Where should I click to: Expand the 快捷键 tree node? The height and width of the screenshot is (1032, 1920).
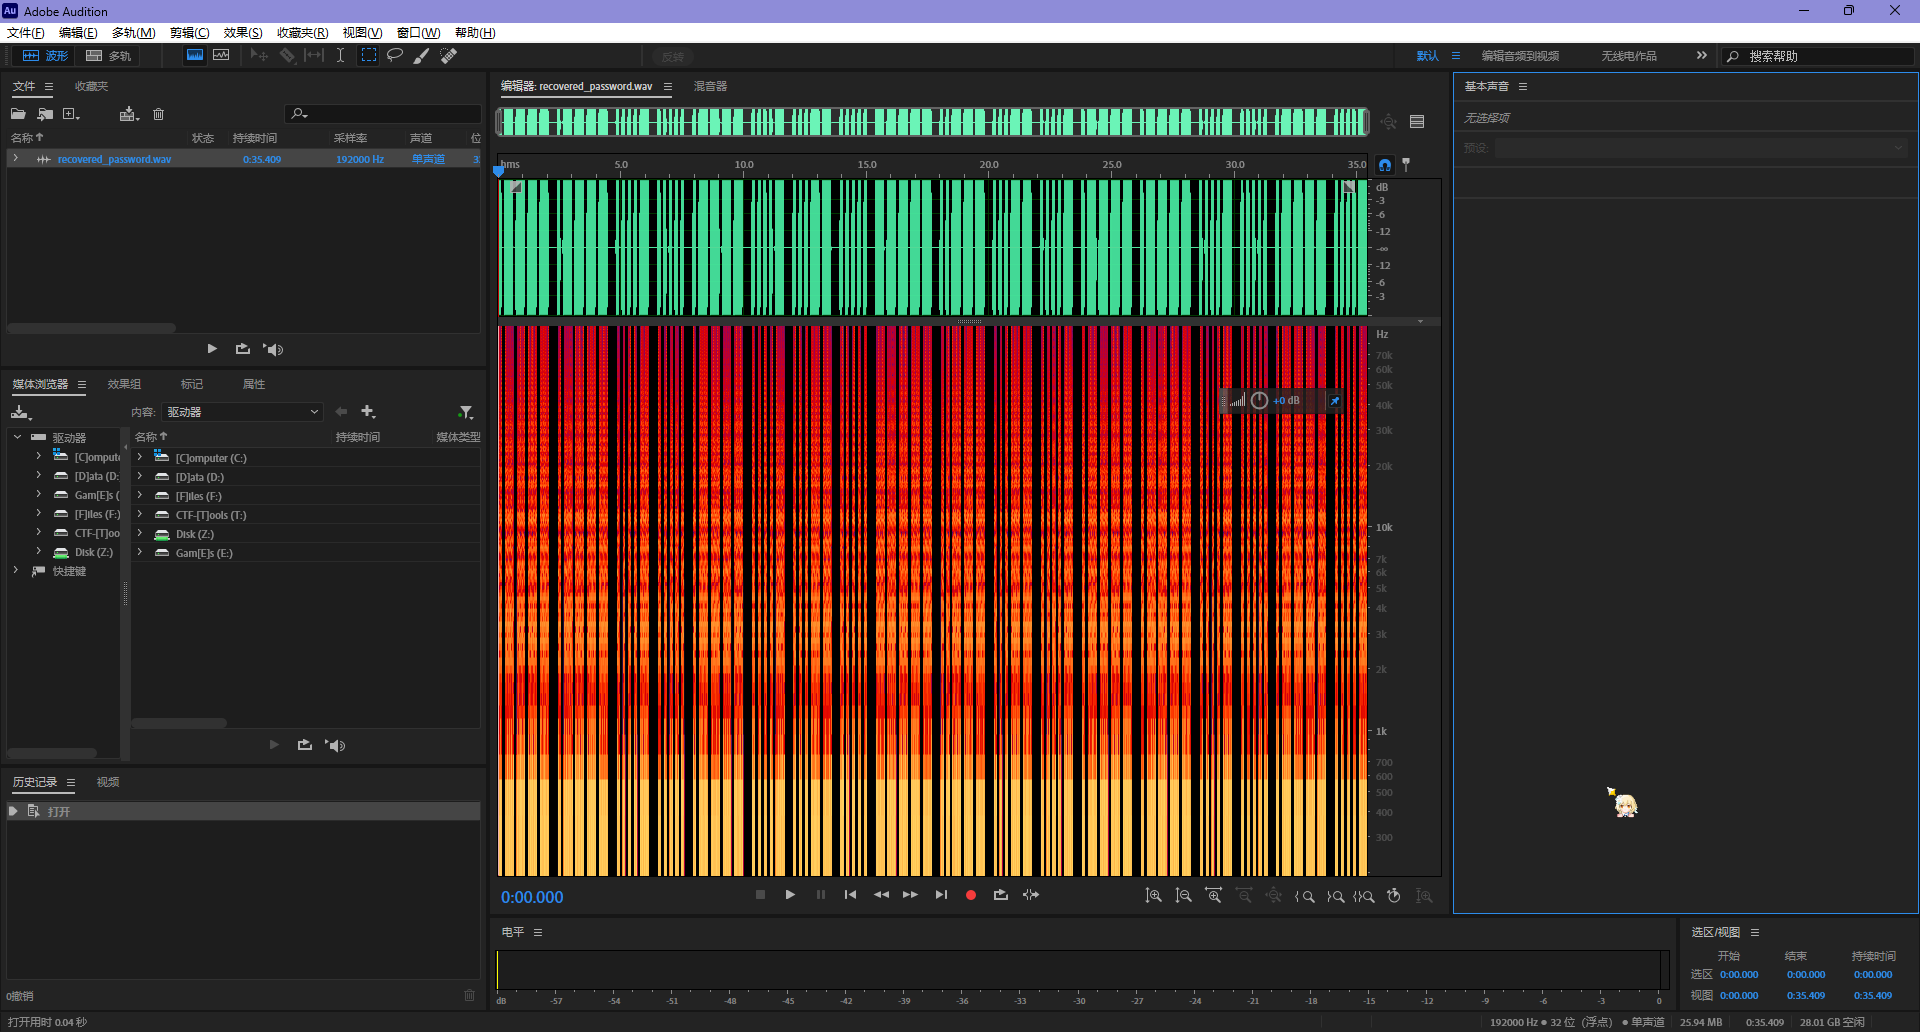(x=16, y=571)
